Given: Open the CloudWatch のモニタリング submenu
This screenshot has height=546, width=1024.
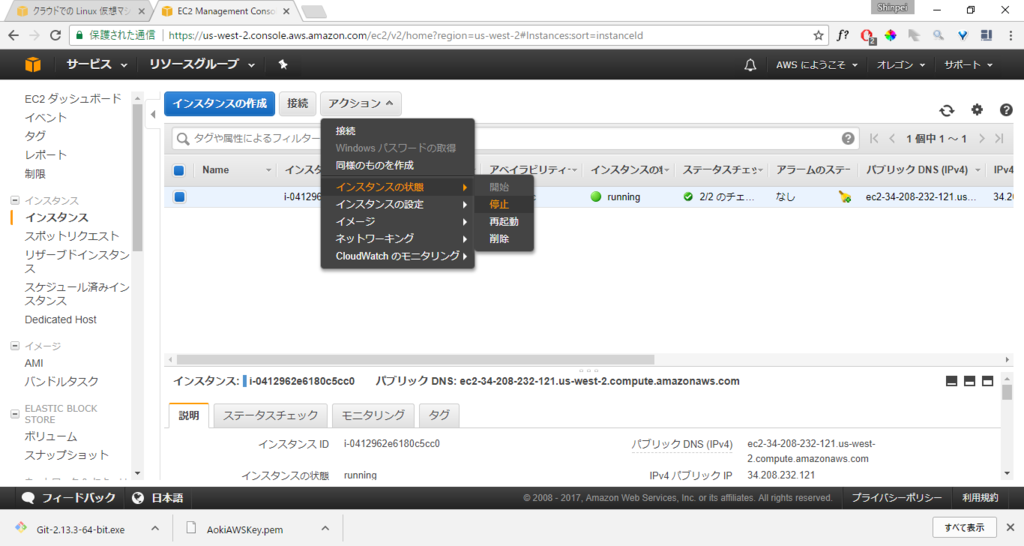Looking at the screenshot, I should point(397,256).
